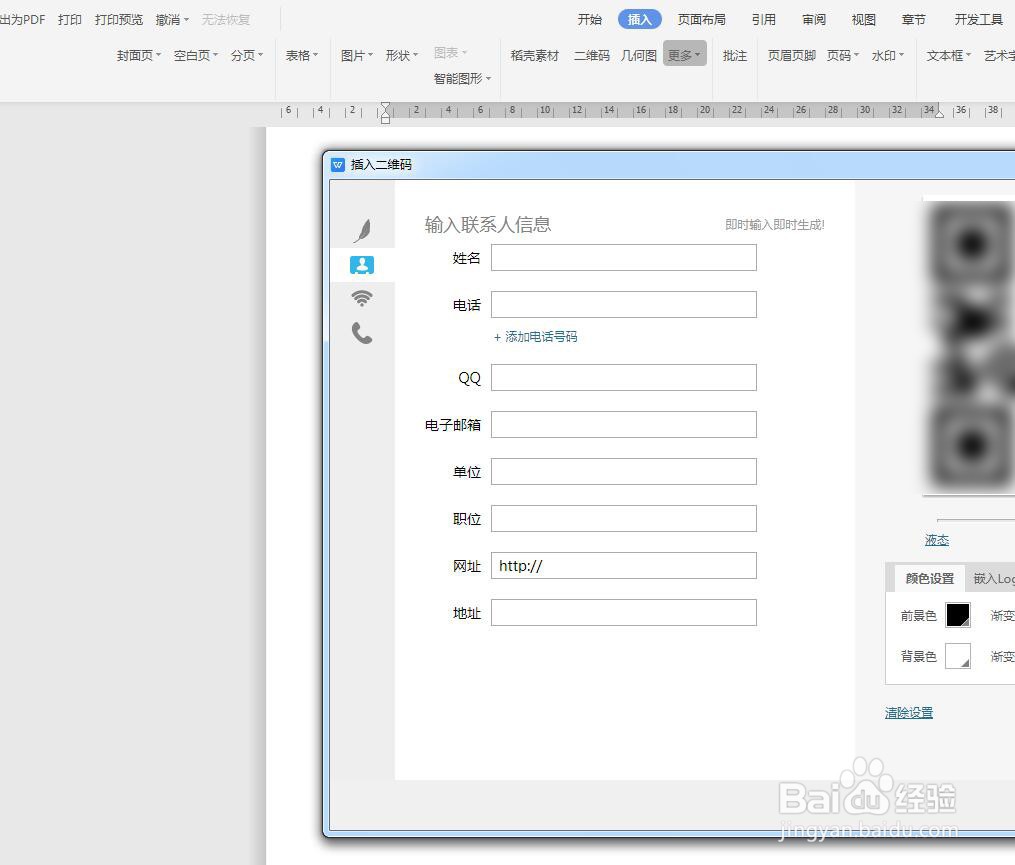Click the left indent marker on ruler
The image size is (1015, 865).
click(x=386, y=113)
